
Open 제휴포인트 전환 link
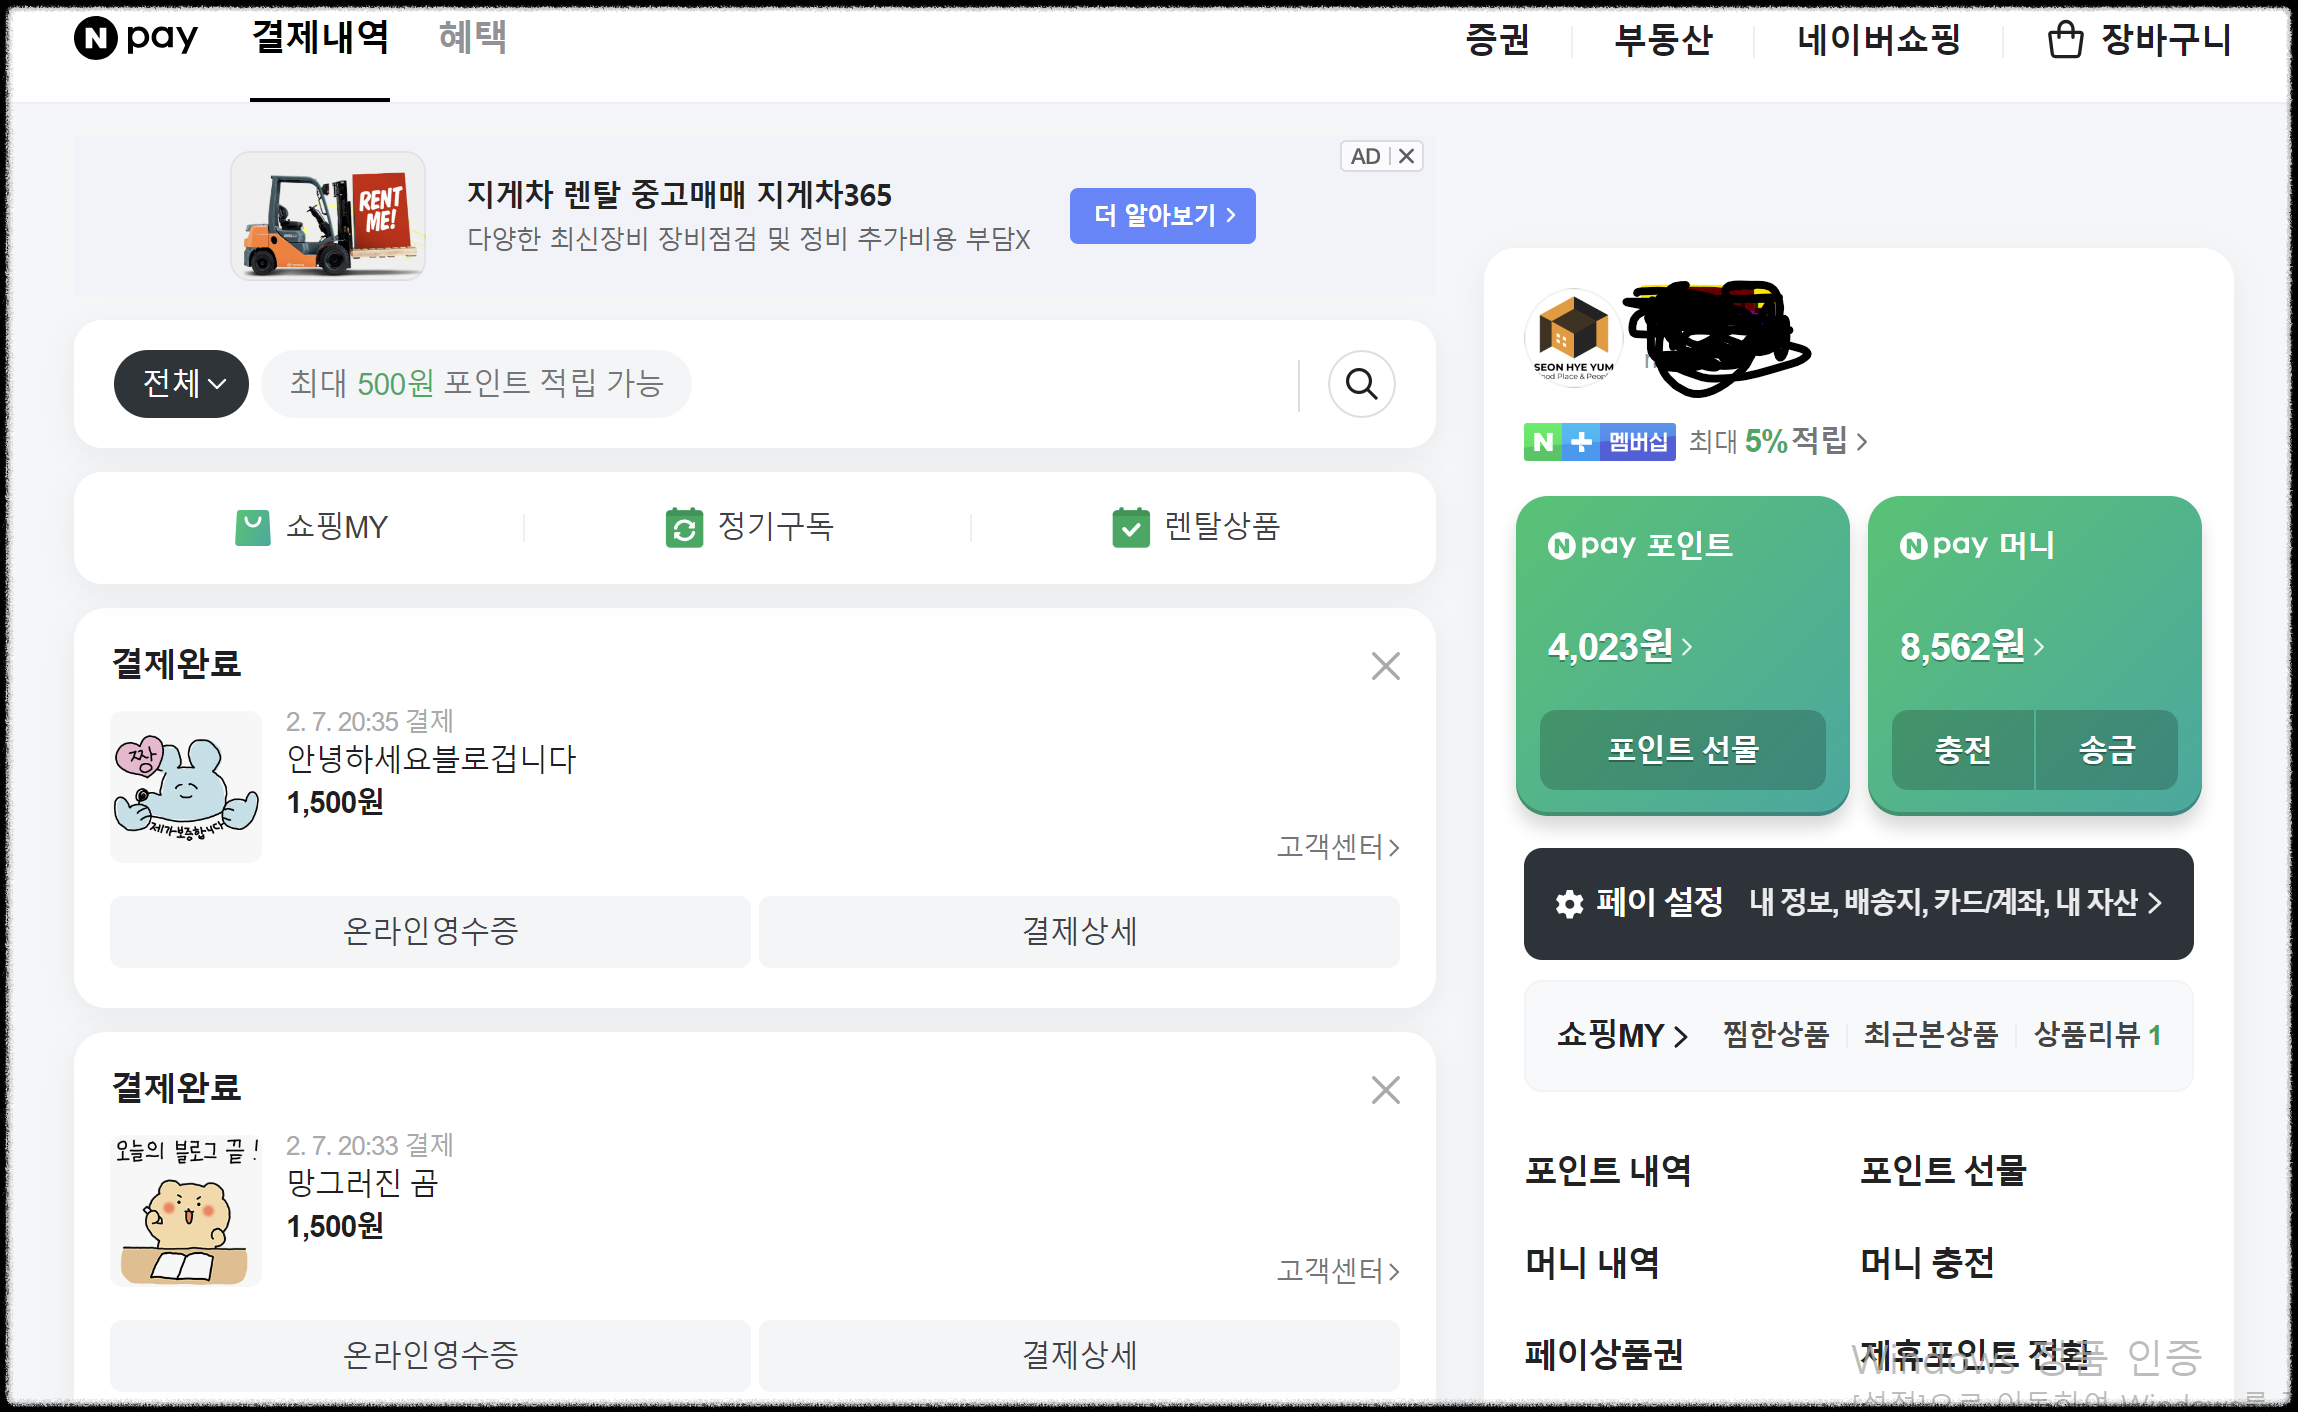(1975, 1355)
